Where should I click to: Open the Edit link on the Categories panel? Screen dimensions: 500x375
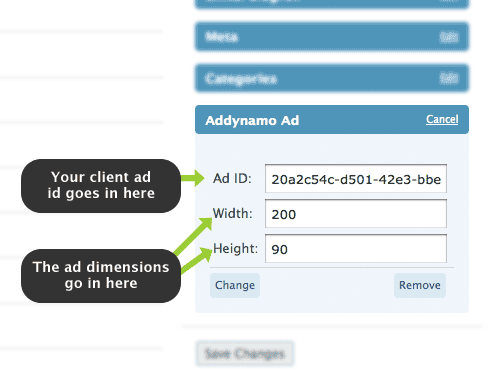pyautogui.click(x=449, y=78)
